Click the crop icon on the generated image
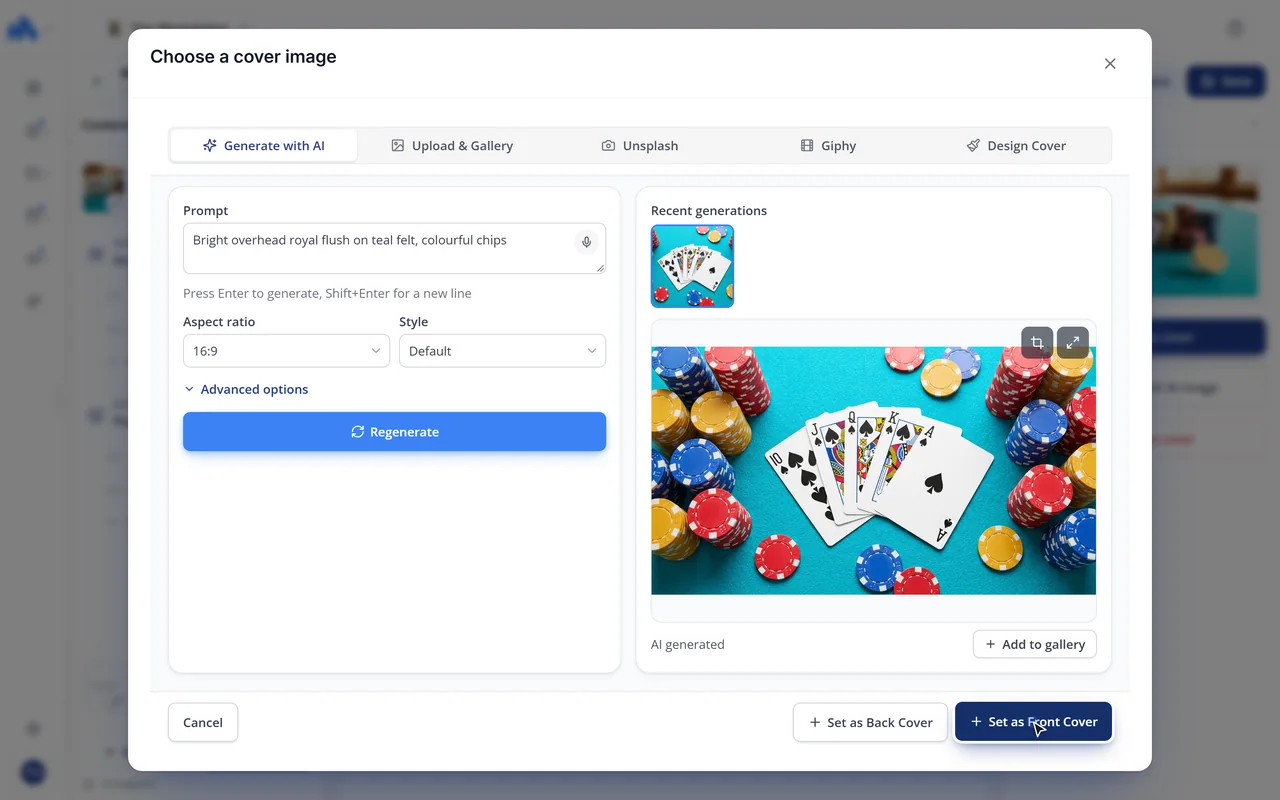 click(x=1037, y=343)
